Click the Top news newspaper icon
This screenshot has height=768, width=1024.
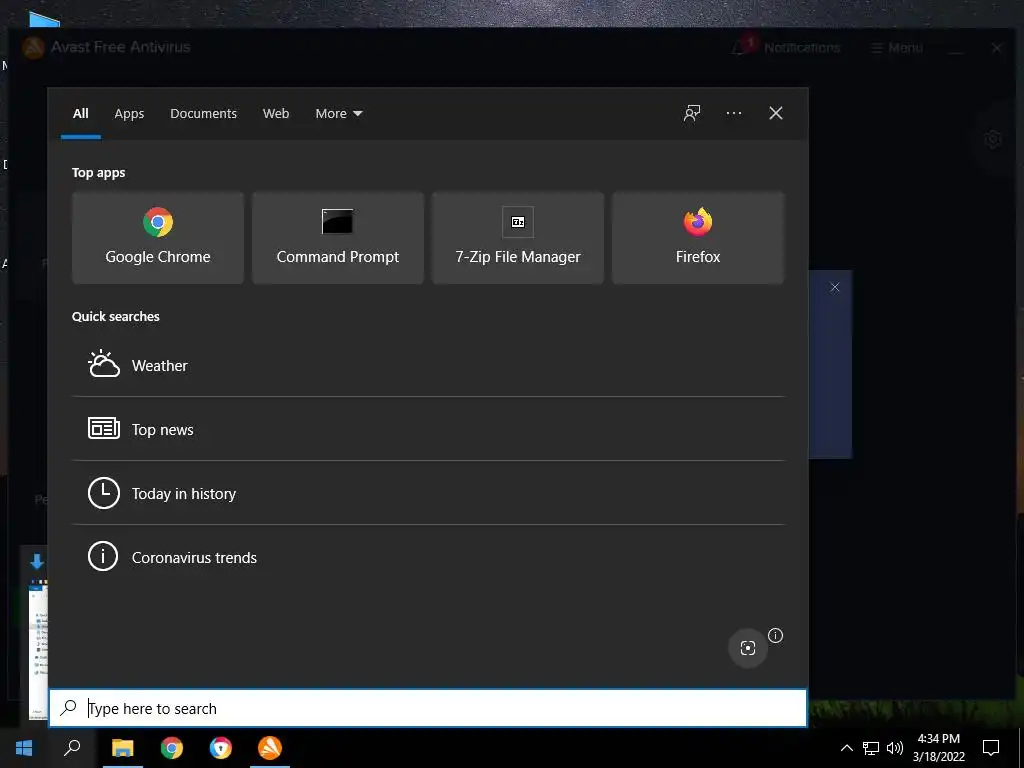(x=104, y=428)
